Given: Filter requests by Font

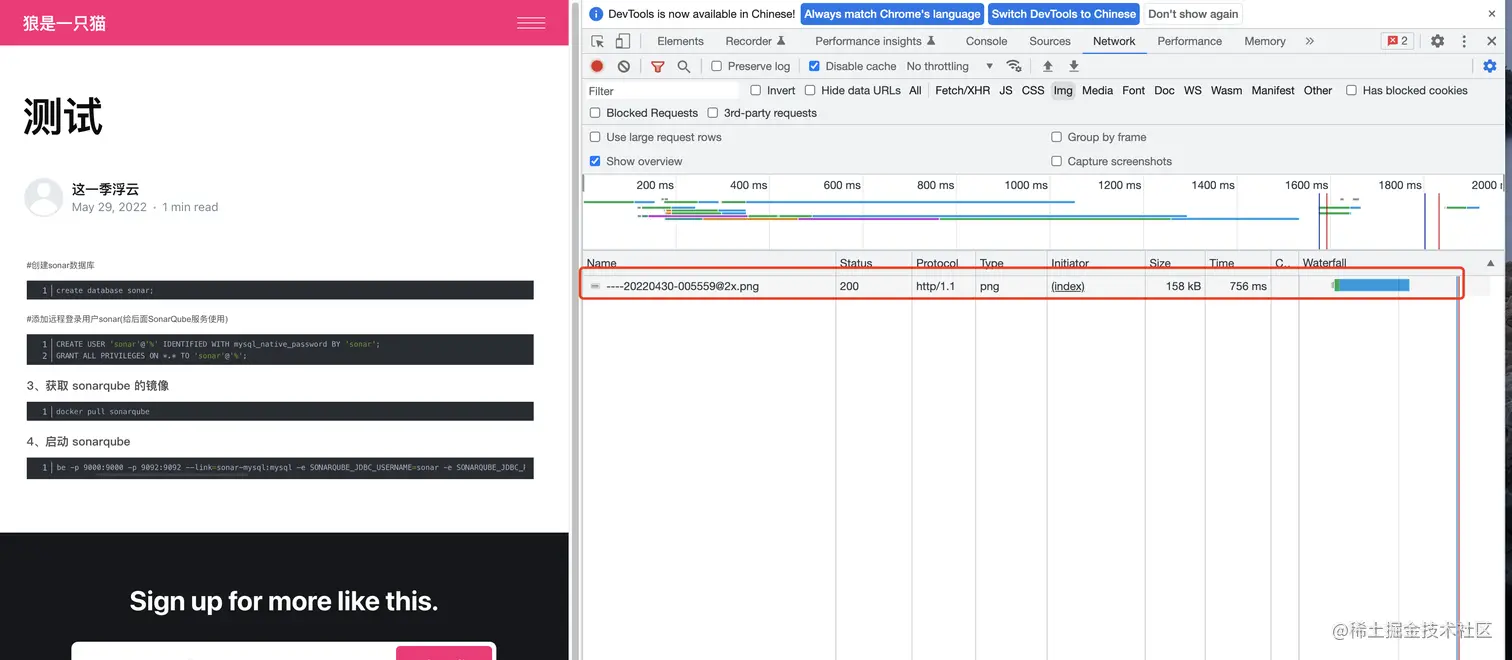Looking at the screenshot, I should pyautogui.click(x=1133, y=90).
